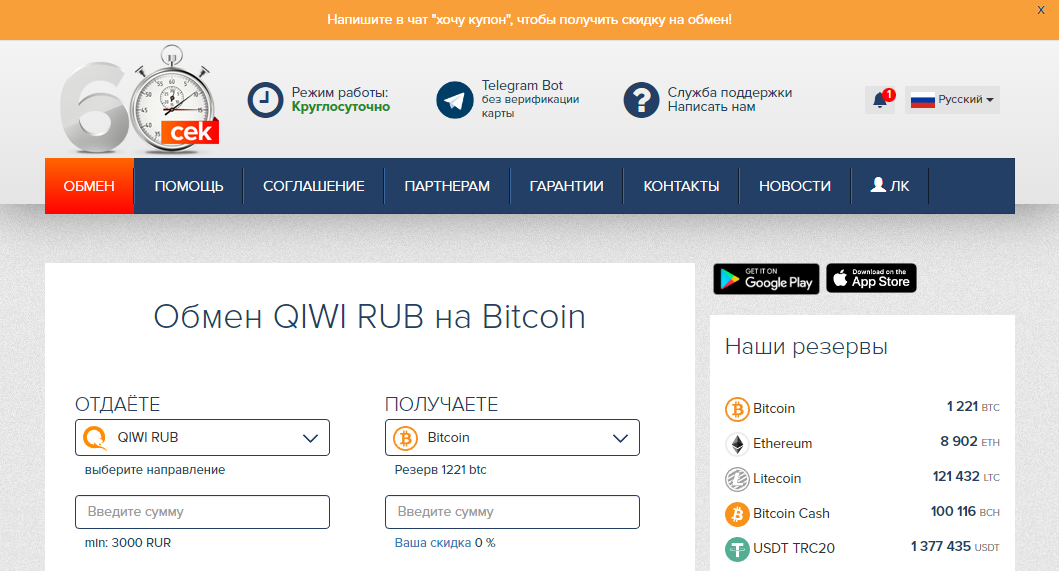The width and height of the screenshot is (1059, 571).
Task: Click the working hours clock icon
Action: tap(265, 100)
